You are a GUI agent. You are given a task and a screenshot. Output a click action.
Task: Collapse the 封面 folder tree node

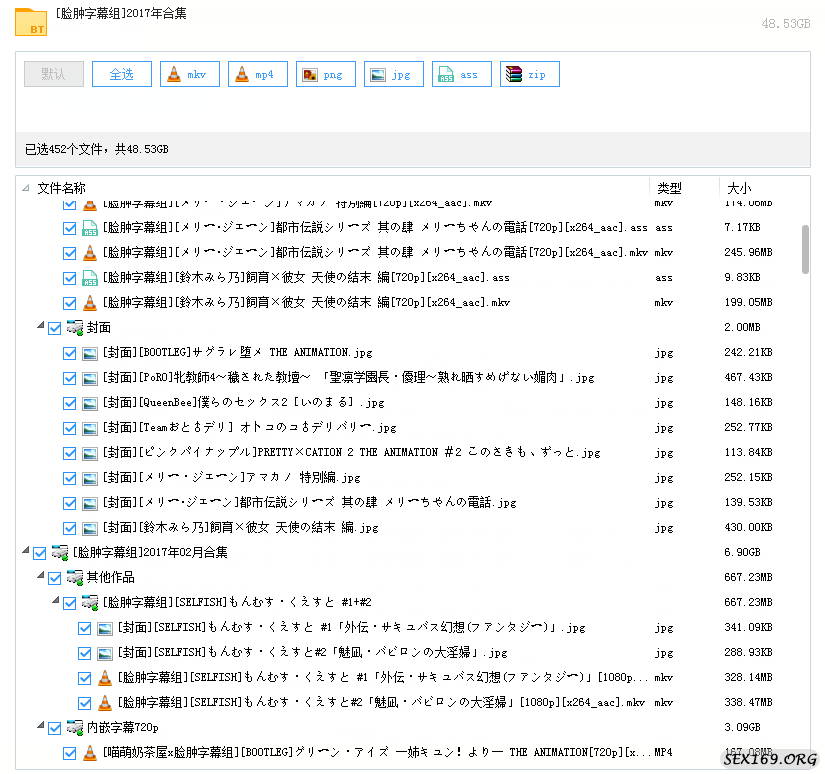point(41,327)
